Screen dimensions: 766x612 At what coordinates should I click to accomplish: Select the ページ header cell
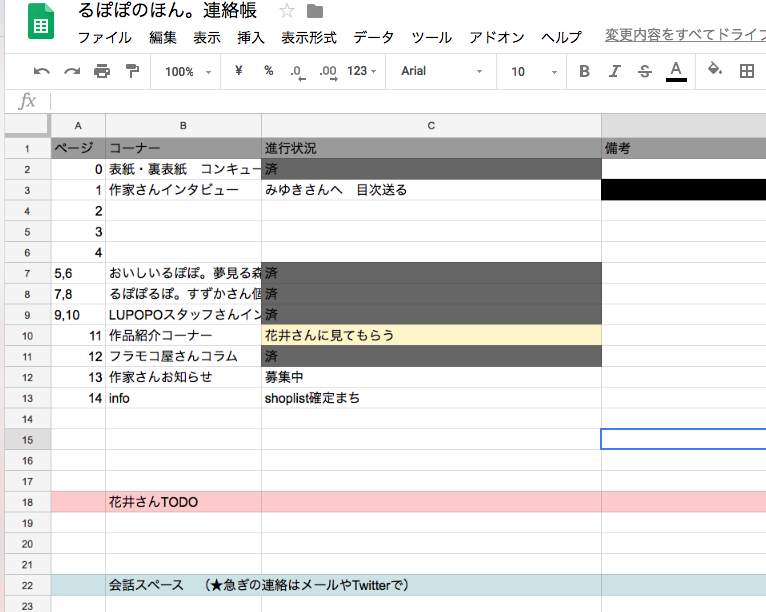pyautogui.click(x=78, y=148)
